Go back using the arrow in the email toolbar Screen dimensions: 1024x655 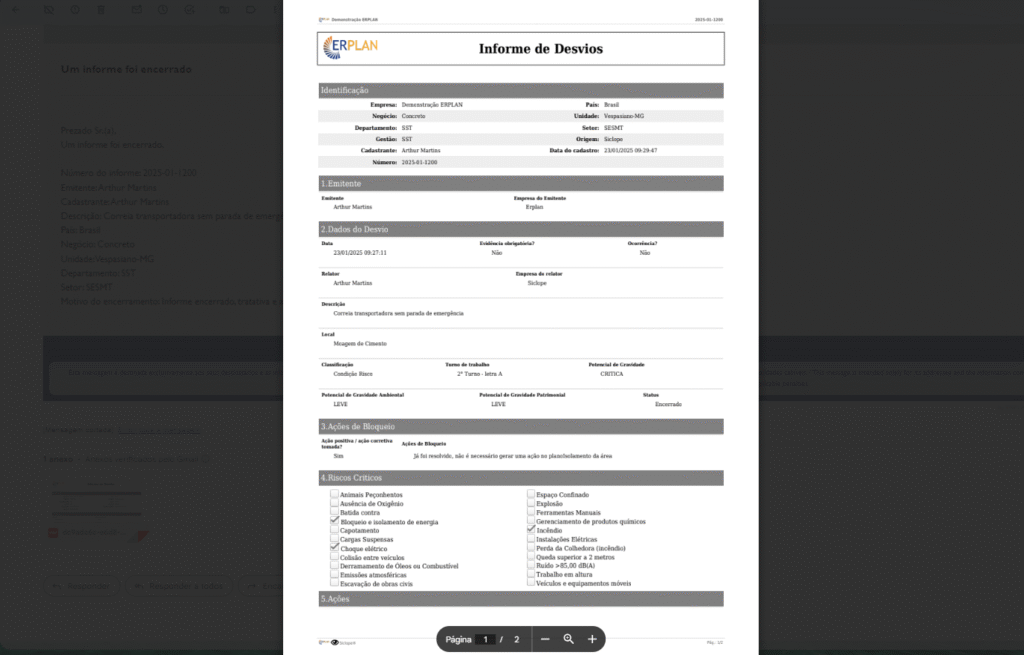(16, 10)
